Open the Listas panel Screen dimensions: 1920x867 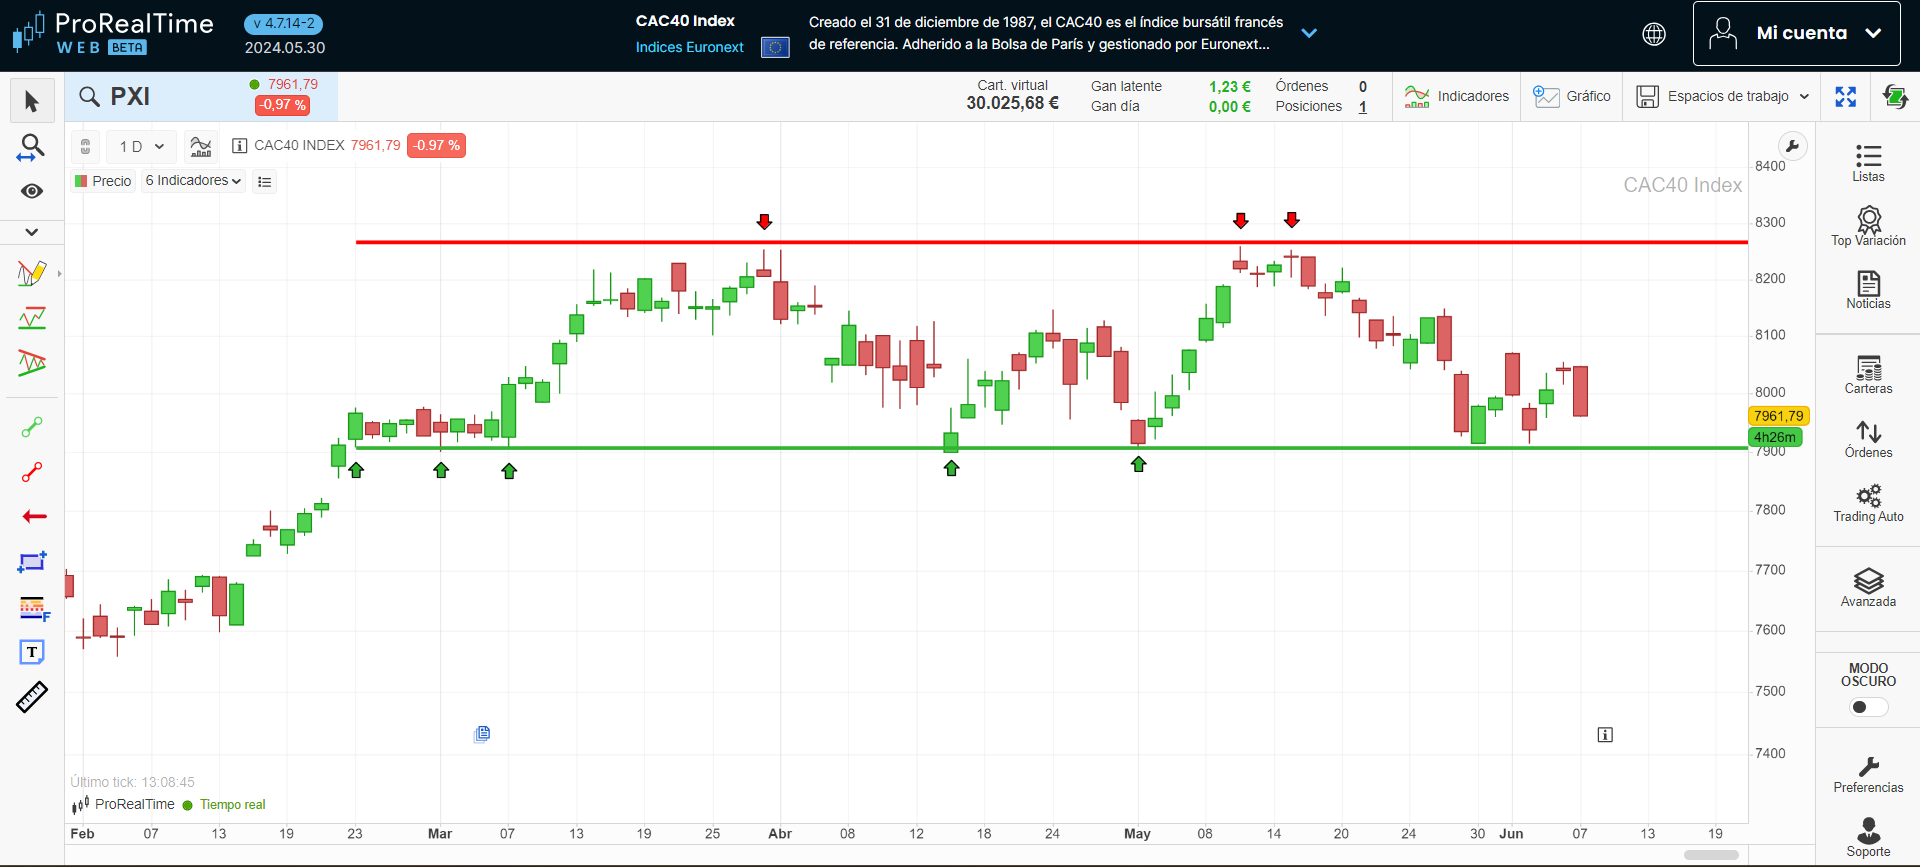[1868, 163]
